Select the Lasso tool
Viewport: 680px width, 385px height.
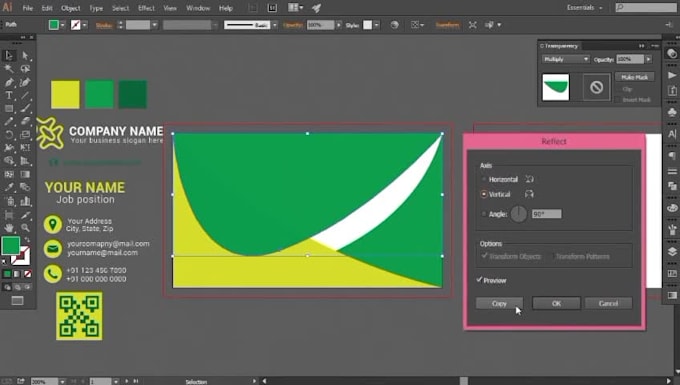pyautogui.click(x=25, y=69)
